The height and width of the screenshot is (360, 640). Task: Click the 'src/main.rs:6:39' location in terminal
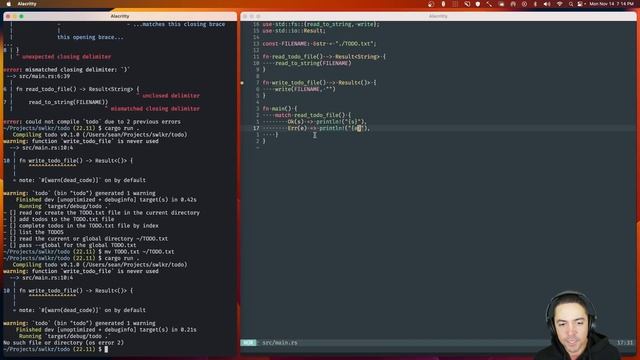tap(43, 76)
